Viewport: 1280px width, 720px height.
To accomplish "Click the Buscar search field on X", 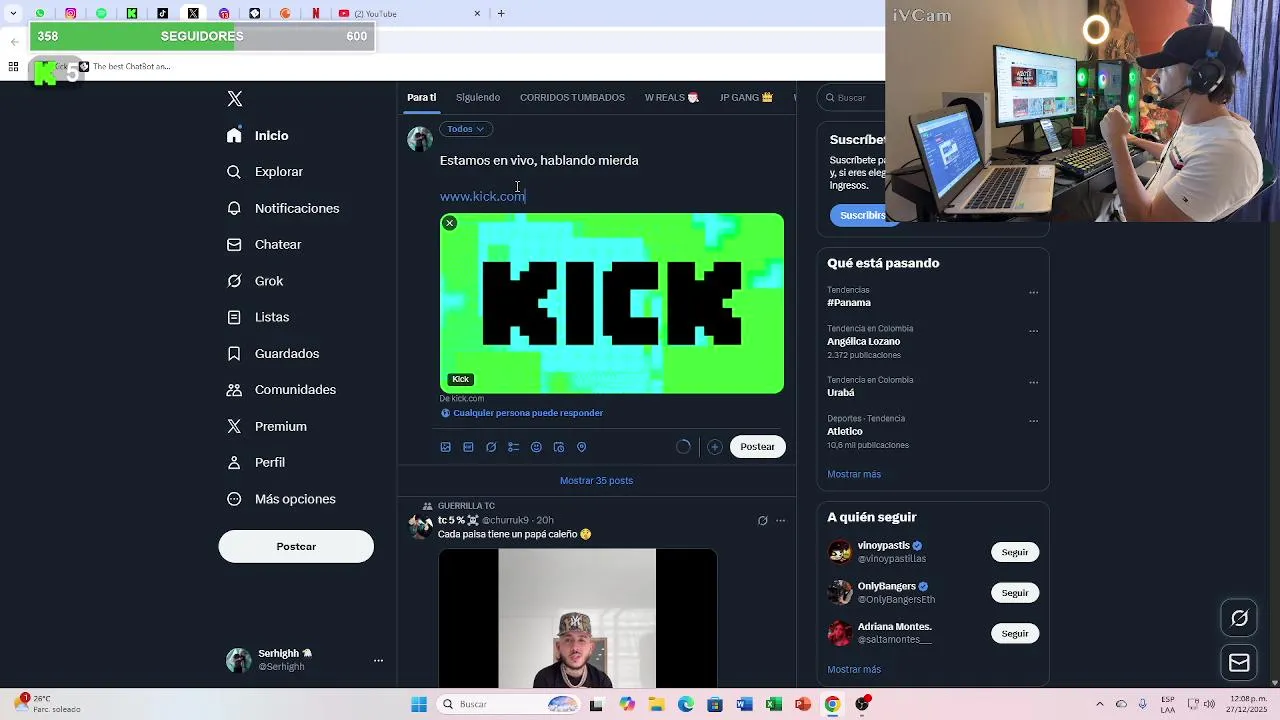I will pos(851,97).
